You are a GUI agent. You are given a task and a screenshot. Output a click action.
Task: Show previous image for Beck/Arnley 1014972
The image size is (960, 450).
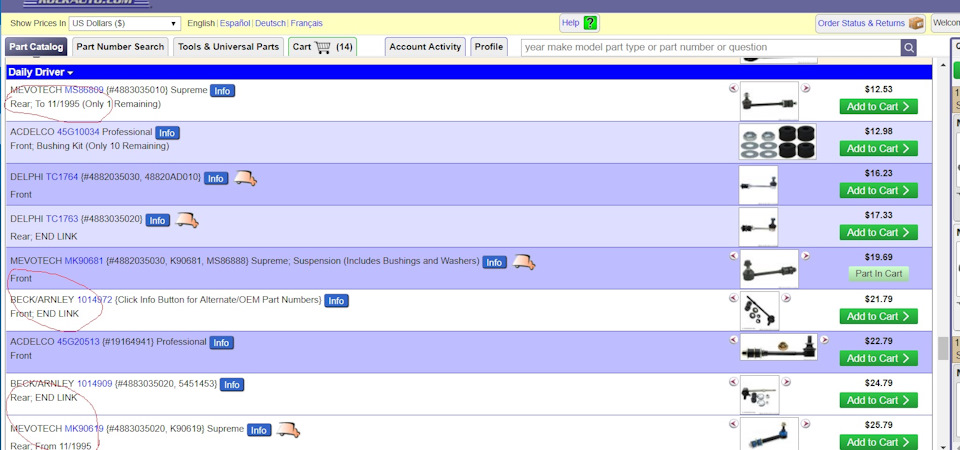[733, 298]
